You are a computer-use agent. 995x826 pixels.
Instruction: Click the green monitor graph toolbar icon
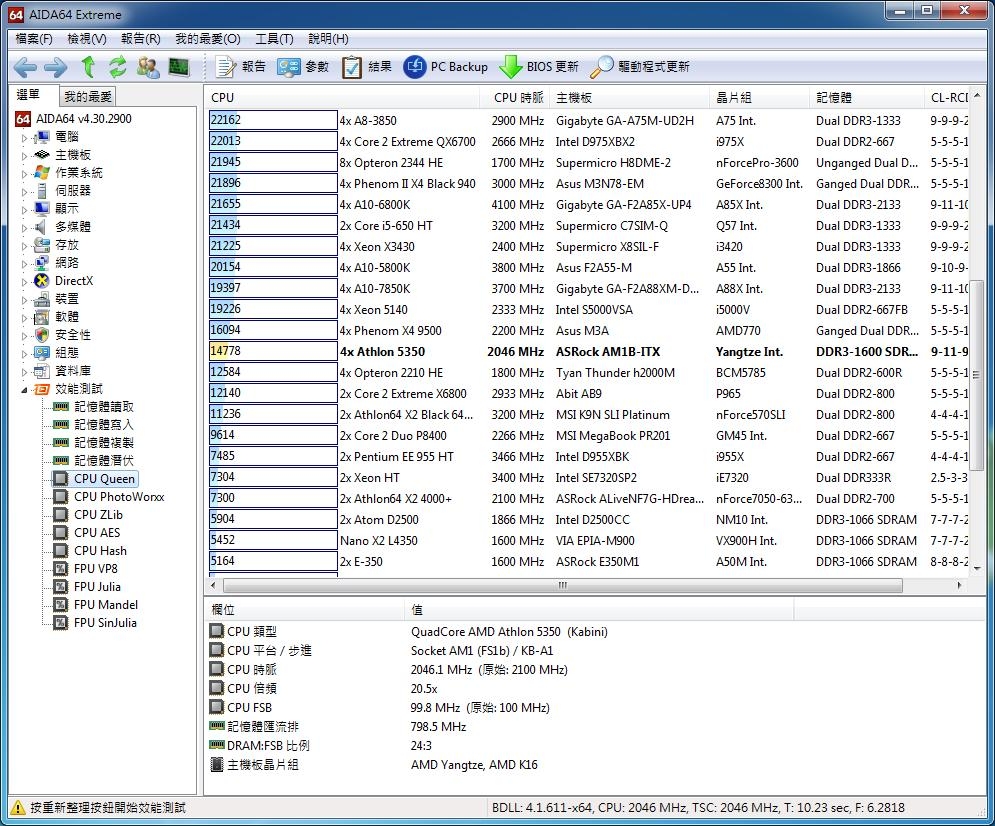(179, 67)
